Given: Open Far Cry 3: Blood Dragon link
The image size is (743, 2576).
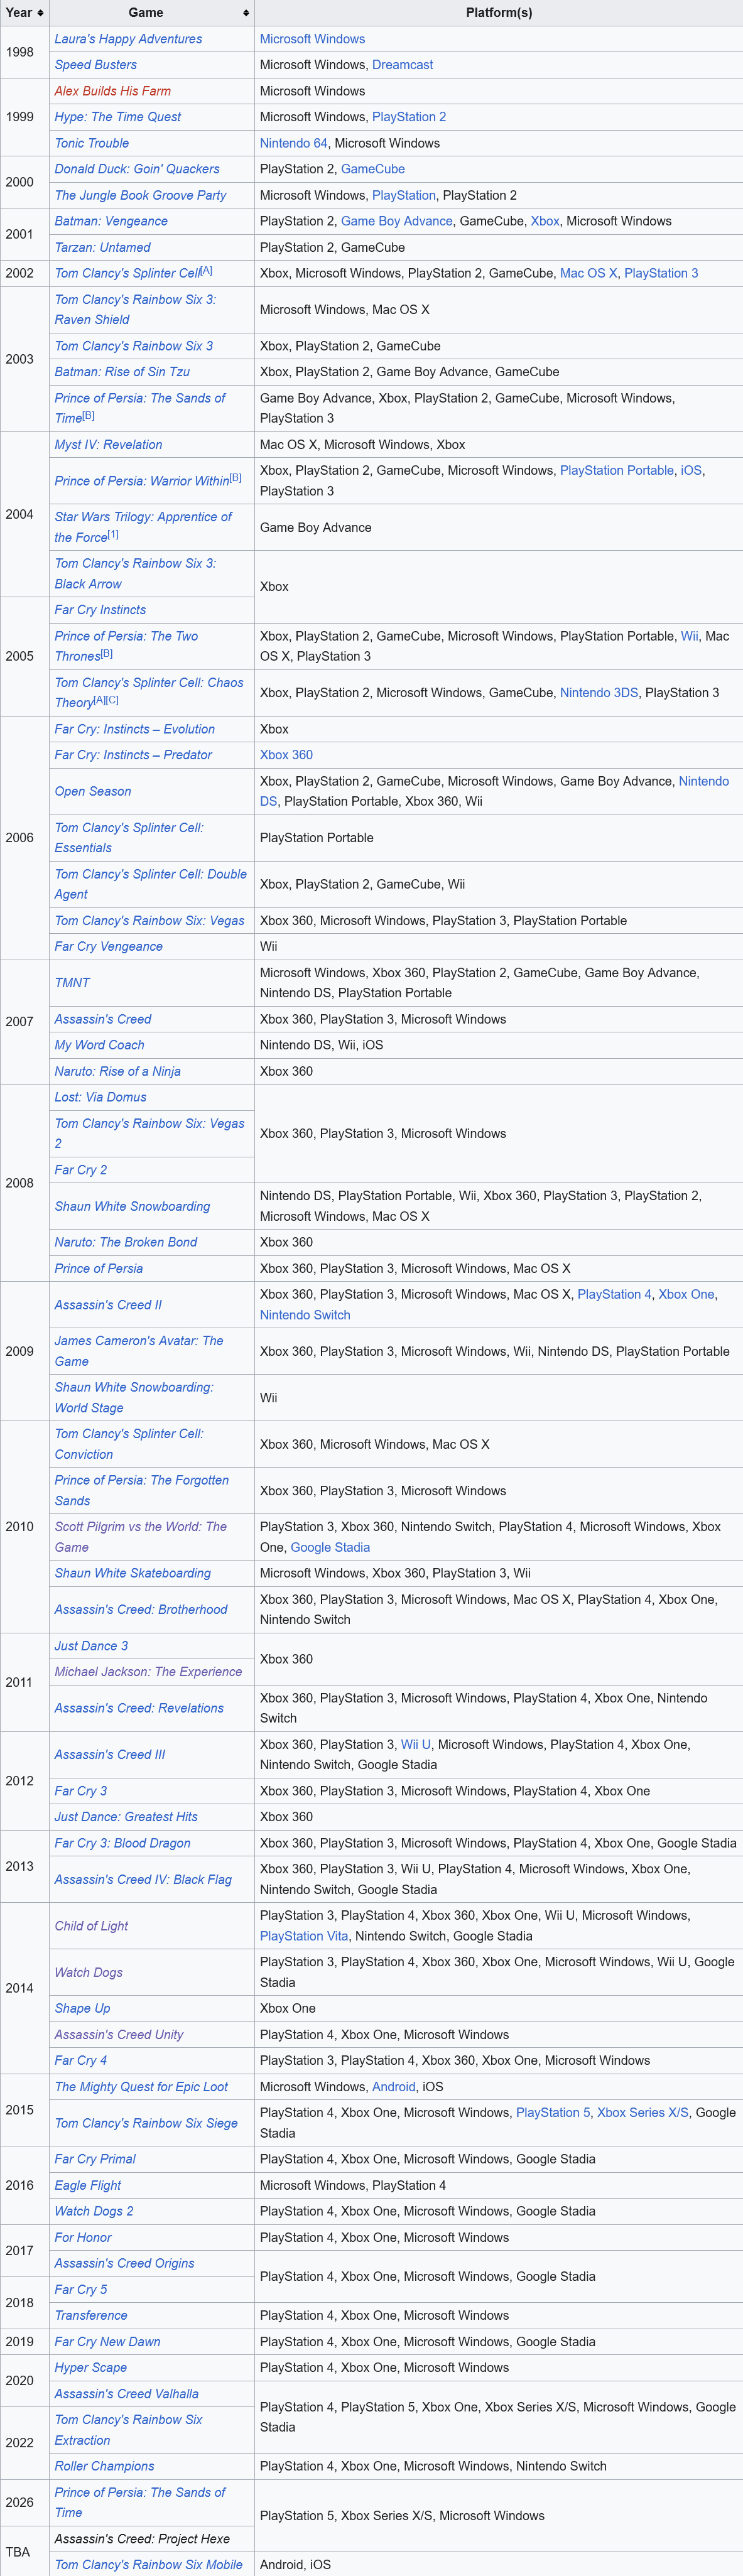Looking at the screenshot, I should click(122, 1843).
